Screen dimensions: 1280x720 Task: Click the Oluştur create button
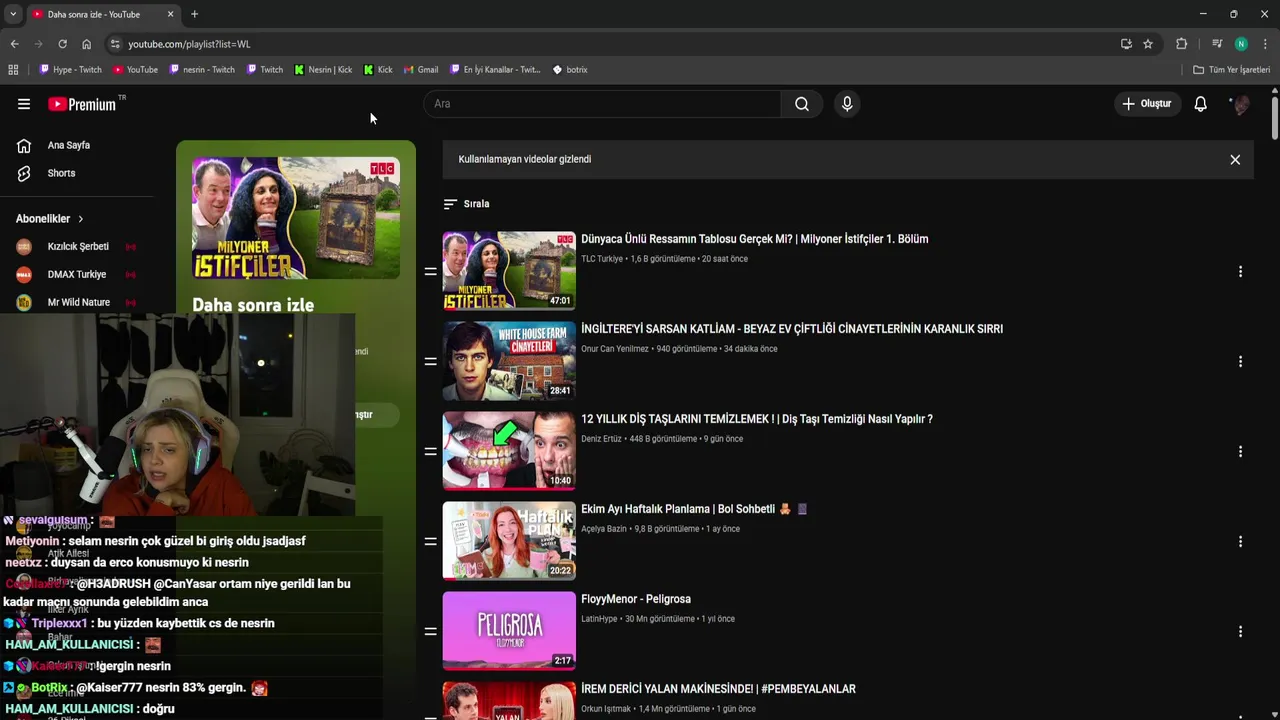click(x=1146, y=104)
